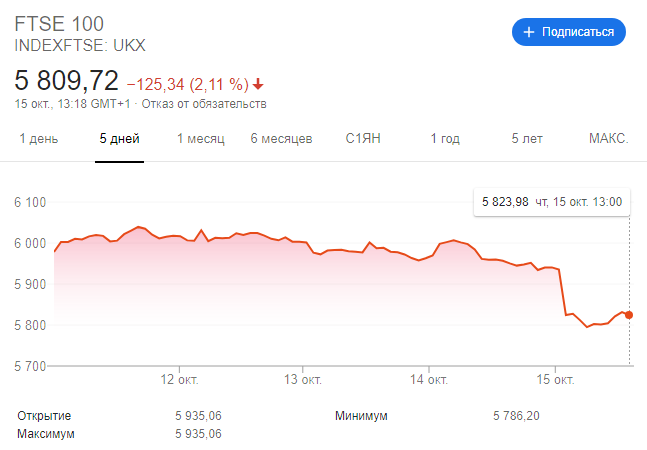The image size is (647, 450).
Task: Click the red down arrow icon
Action: (x=258, y=83)
